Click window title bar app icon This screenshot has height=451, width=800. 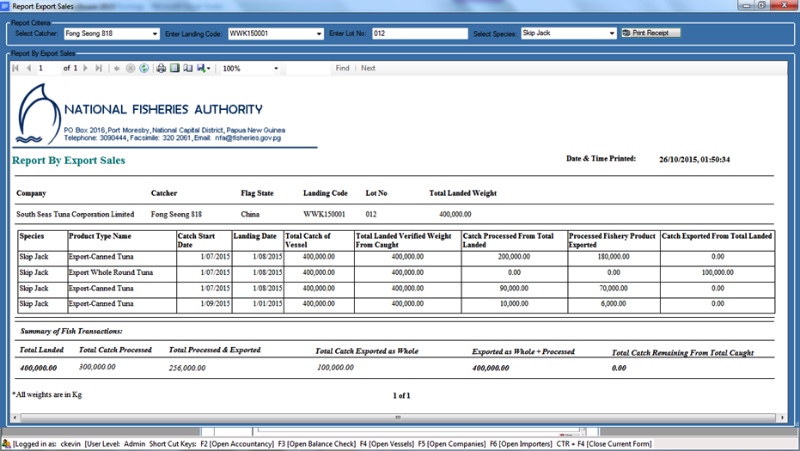click(x=5, y=6)
